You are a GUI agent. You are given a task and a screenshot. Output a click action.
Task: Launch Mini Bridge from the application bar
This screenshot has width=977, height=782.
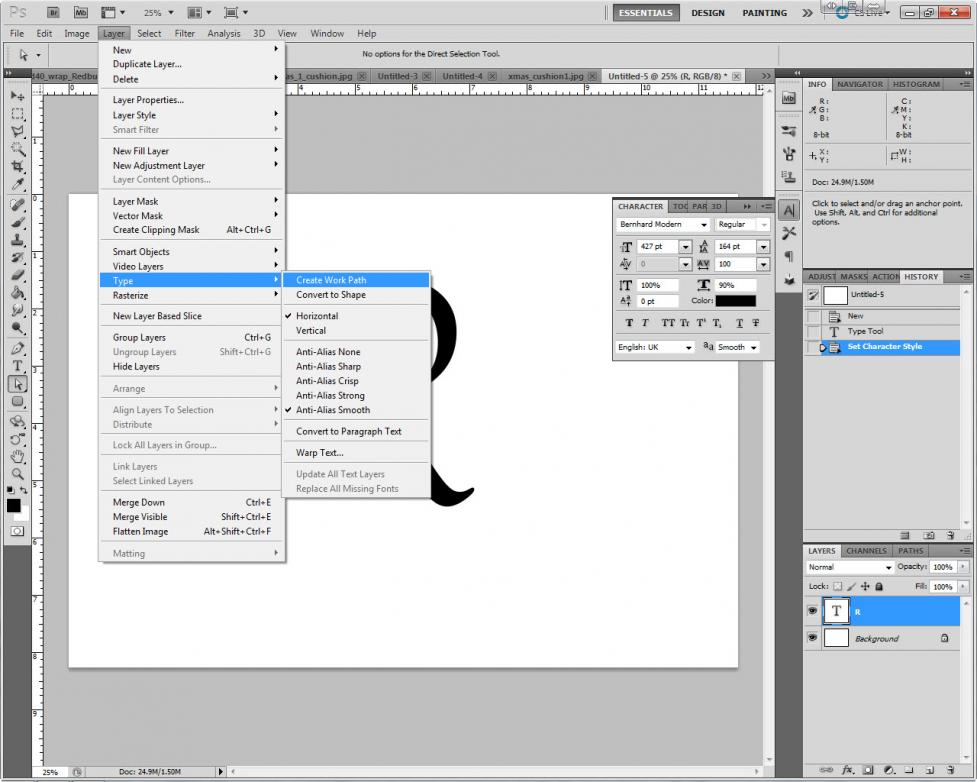[81, 12]
